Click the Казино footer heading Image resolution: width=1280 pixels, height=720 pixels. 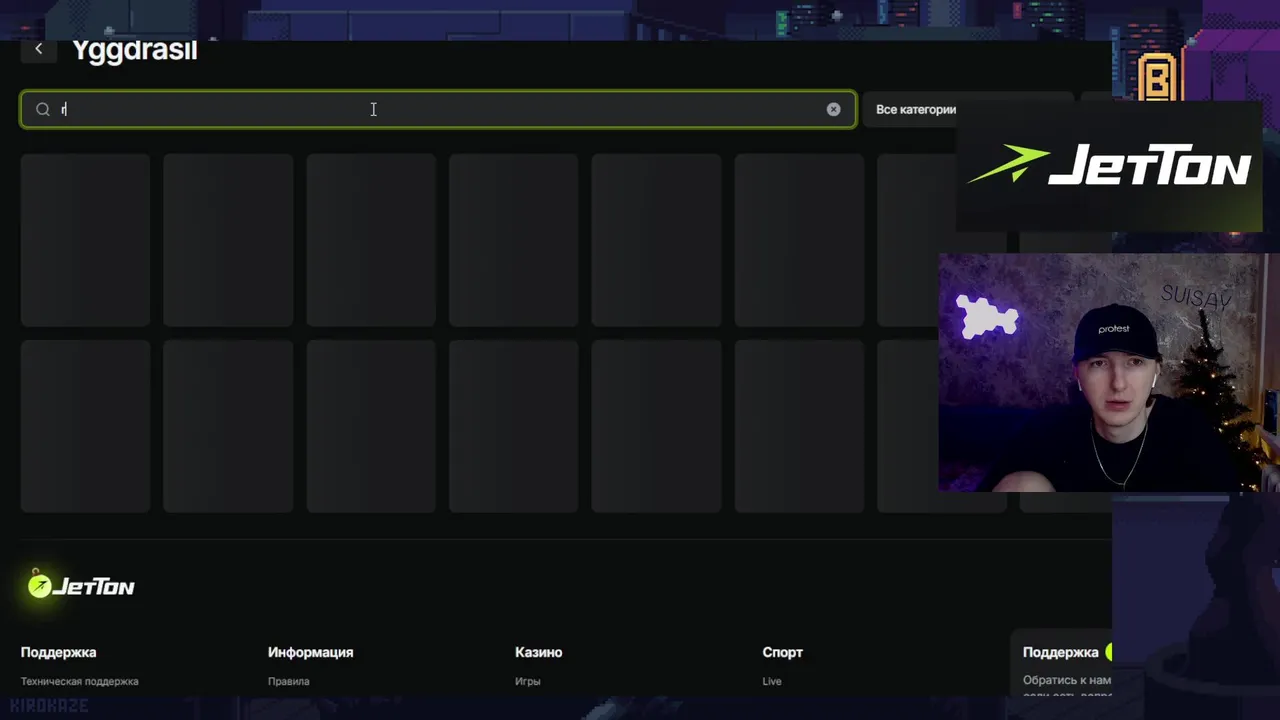click(538, 652)
